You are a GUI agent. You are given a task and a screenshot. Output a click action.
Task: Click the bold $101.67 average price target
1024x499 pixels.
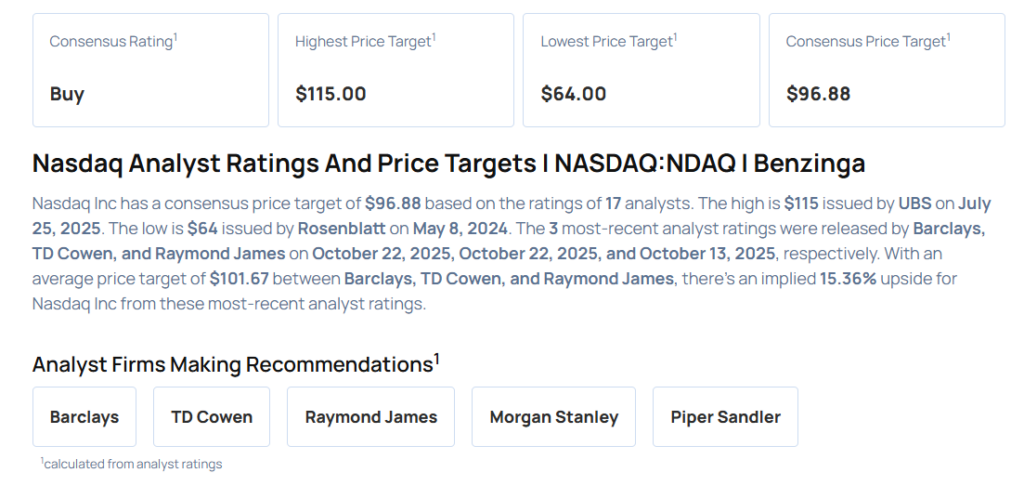click(x=241, y=278)
